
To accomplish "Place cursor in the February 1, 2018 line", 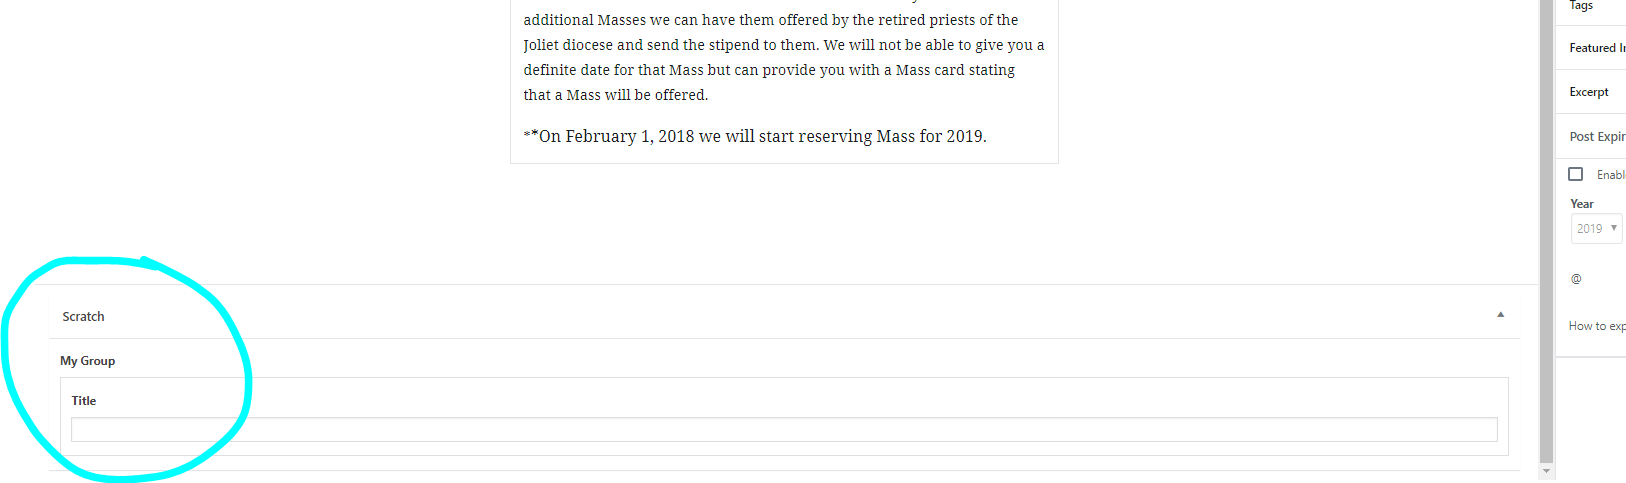I will click(760, 137).
